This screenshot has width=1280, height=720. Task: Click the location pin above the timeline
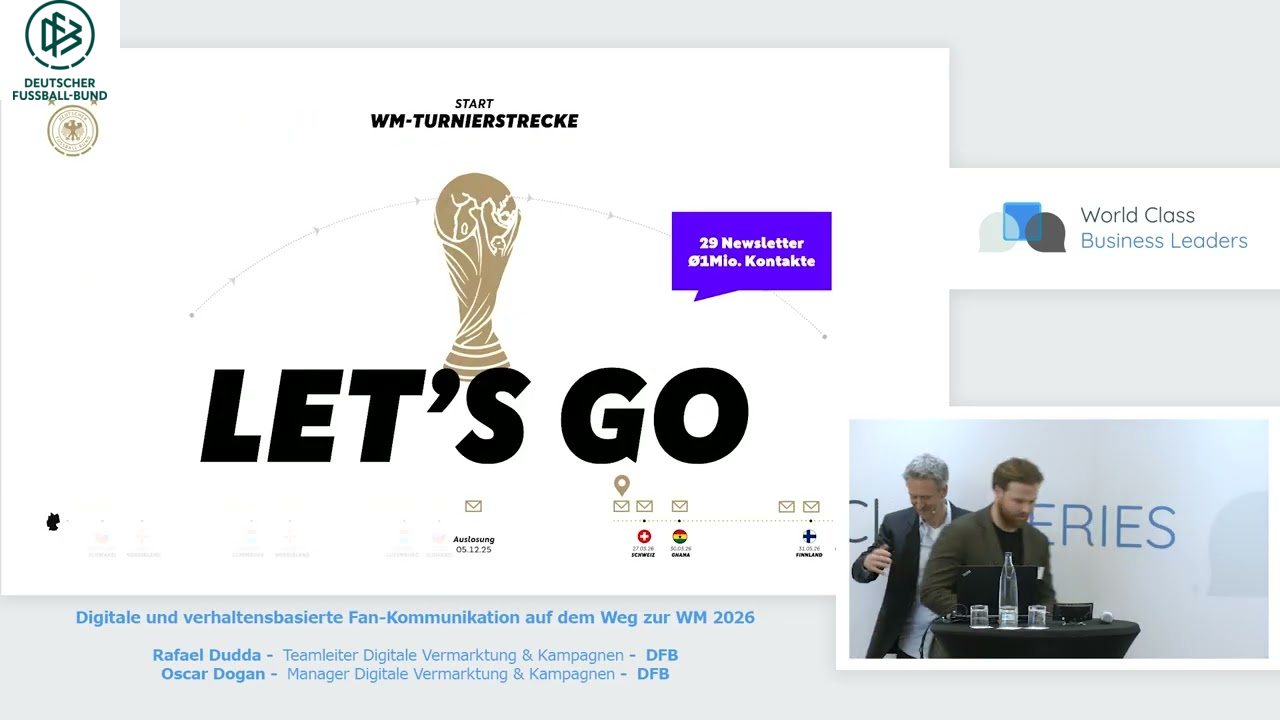(x=621, y=484)
